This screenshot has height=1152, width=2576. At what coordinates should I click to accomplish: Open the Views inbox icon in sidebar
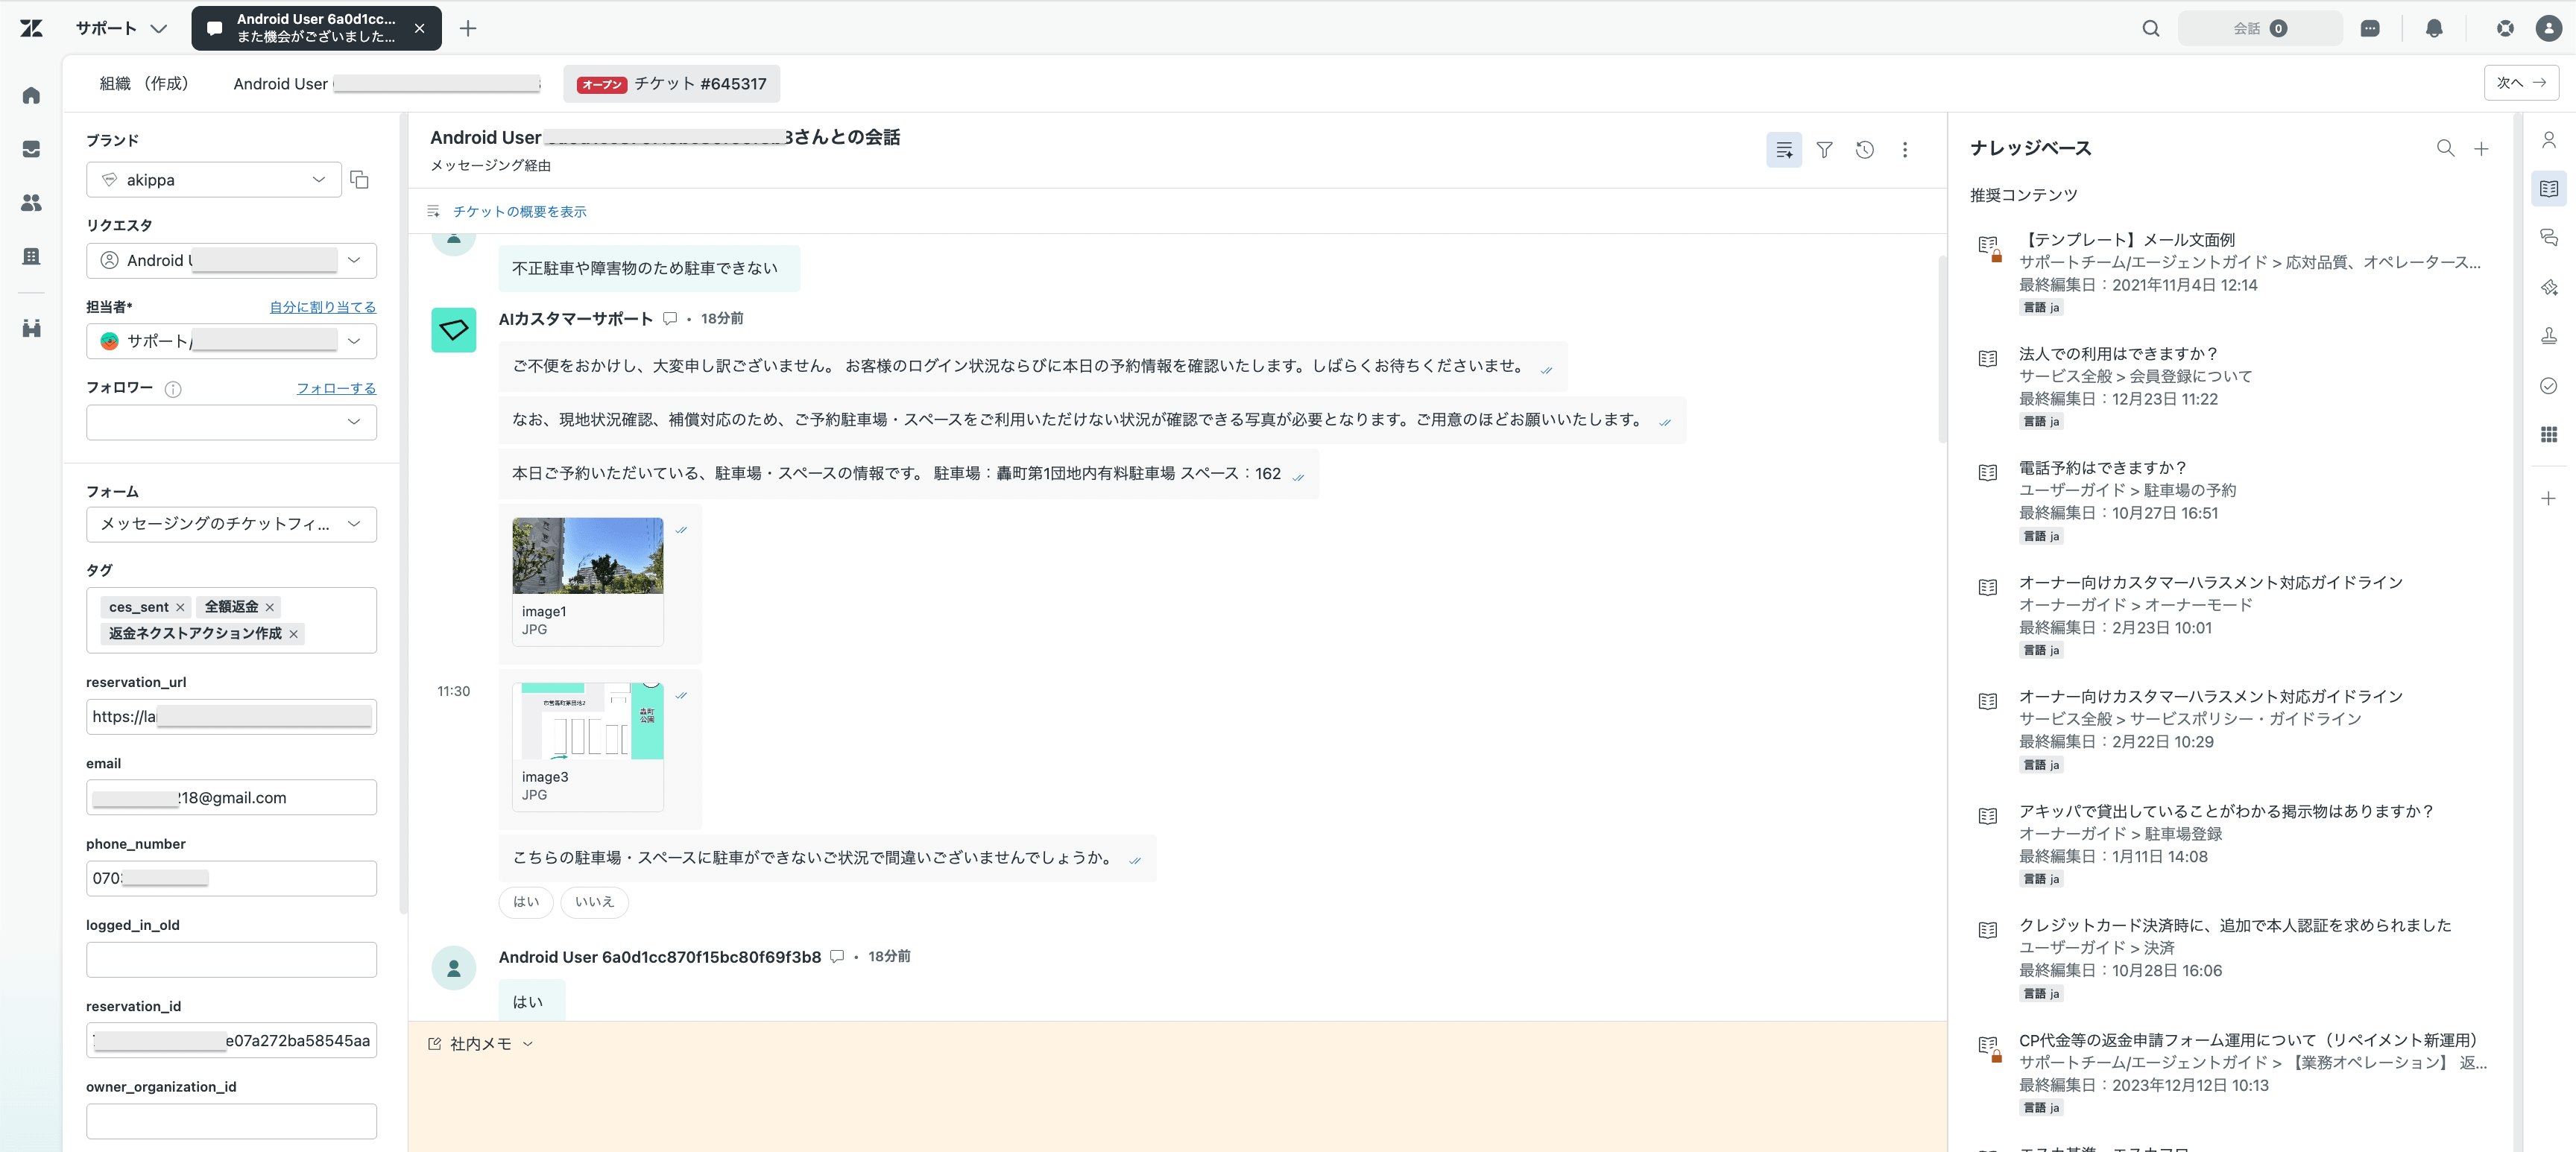tap(31, 149)
